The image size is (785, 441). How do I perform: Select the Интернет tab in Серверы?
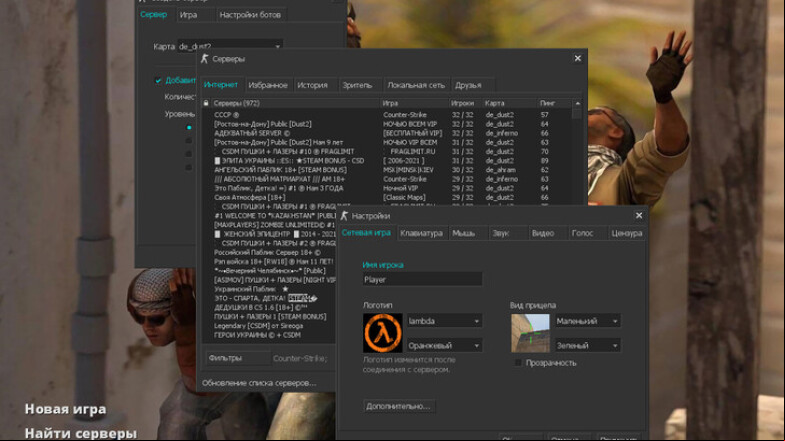(221, 85)
